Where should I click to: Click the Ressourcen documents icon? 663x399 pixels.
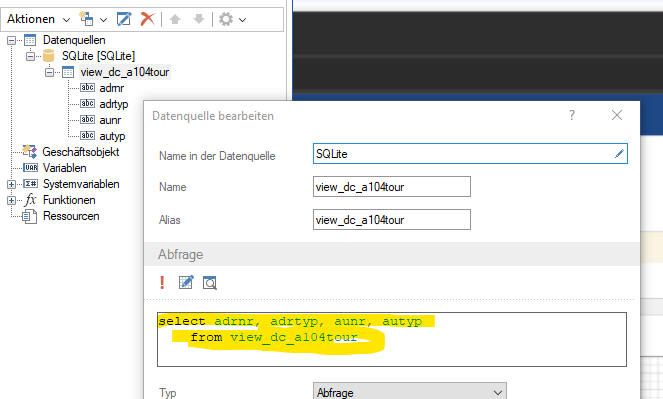(30, 216)
